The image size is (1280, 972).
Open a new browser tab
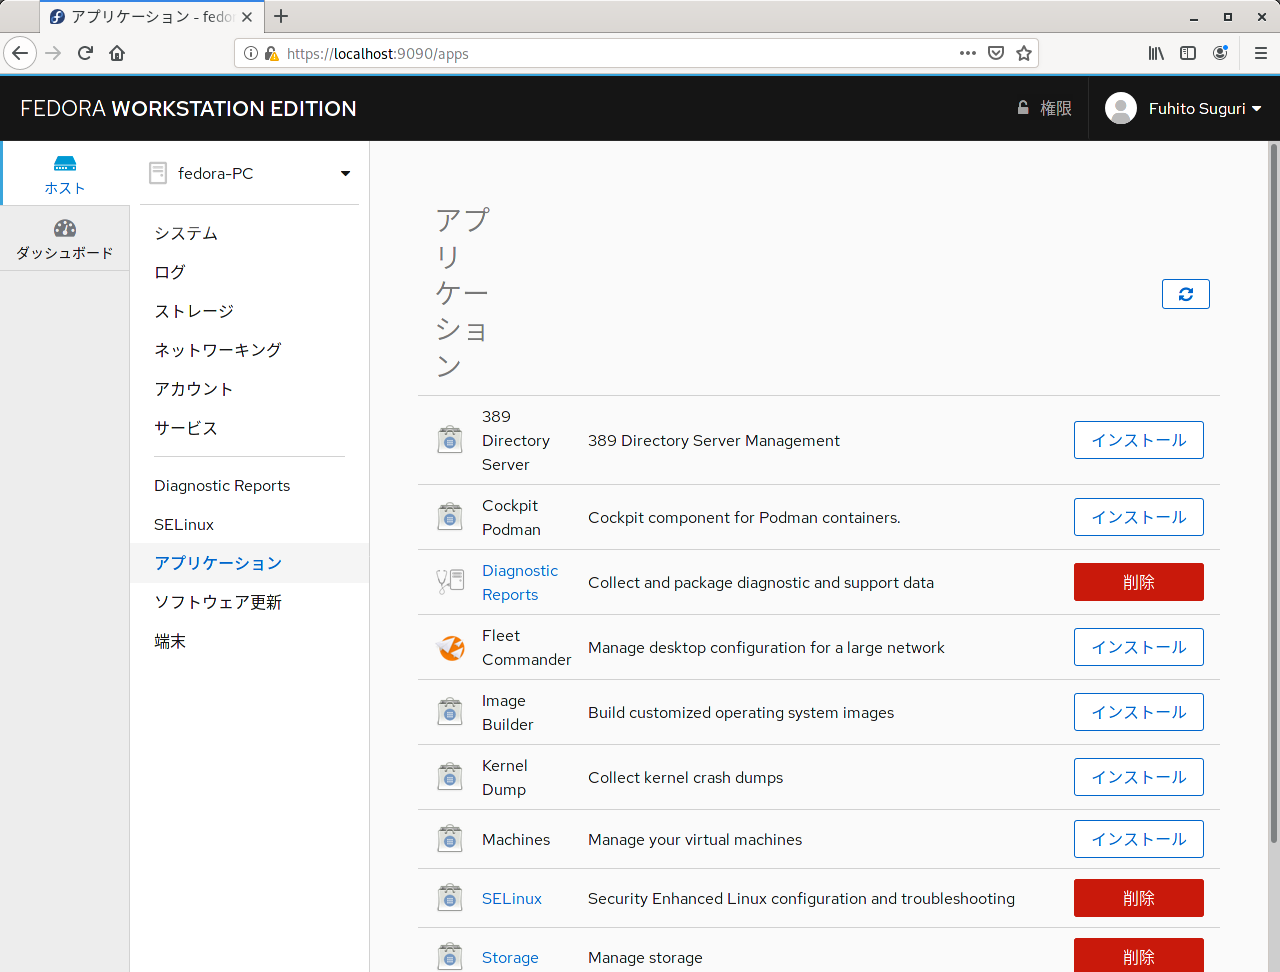pyautogui.click(x=281, y=16)
